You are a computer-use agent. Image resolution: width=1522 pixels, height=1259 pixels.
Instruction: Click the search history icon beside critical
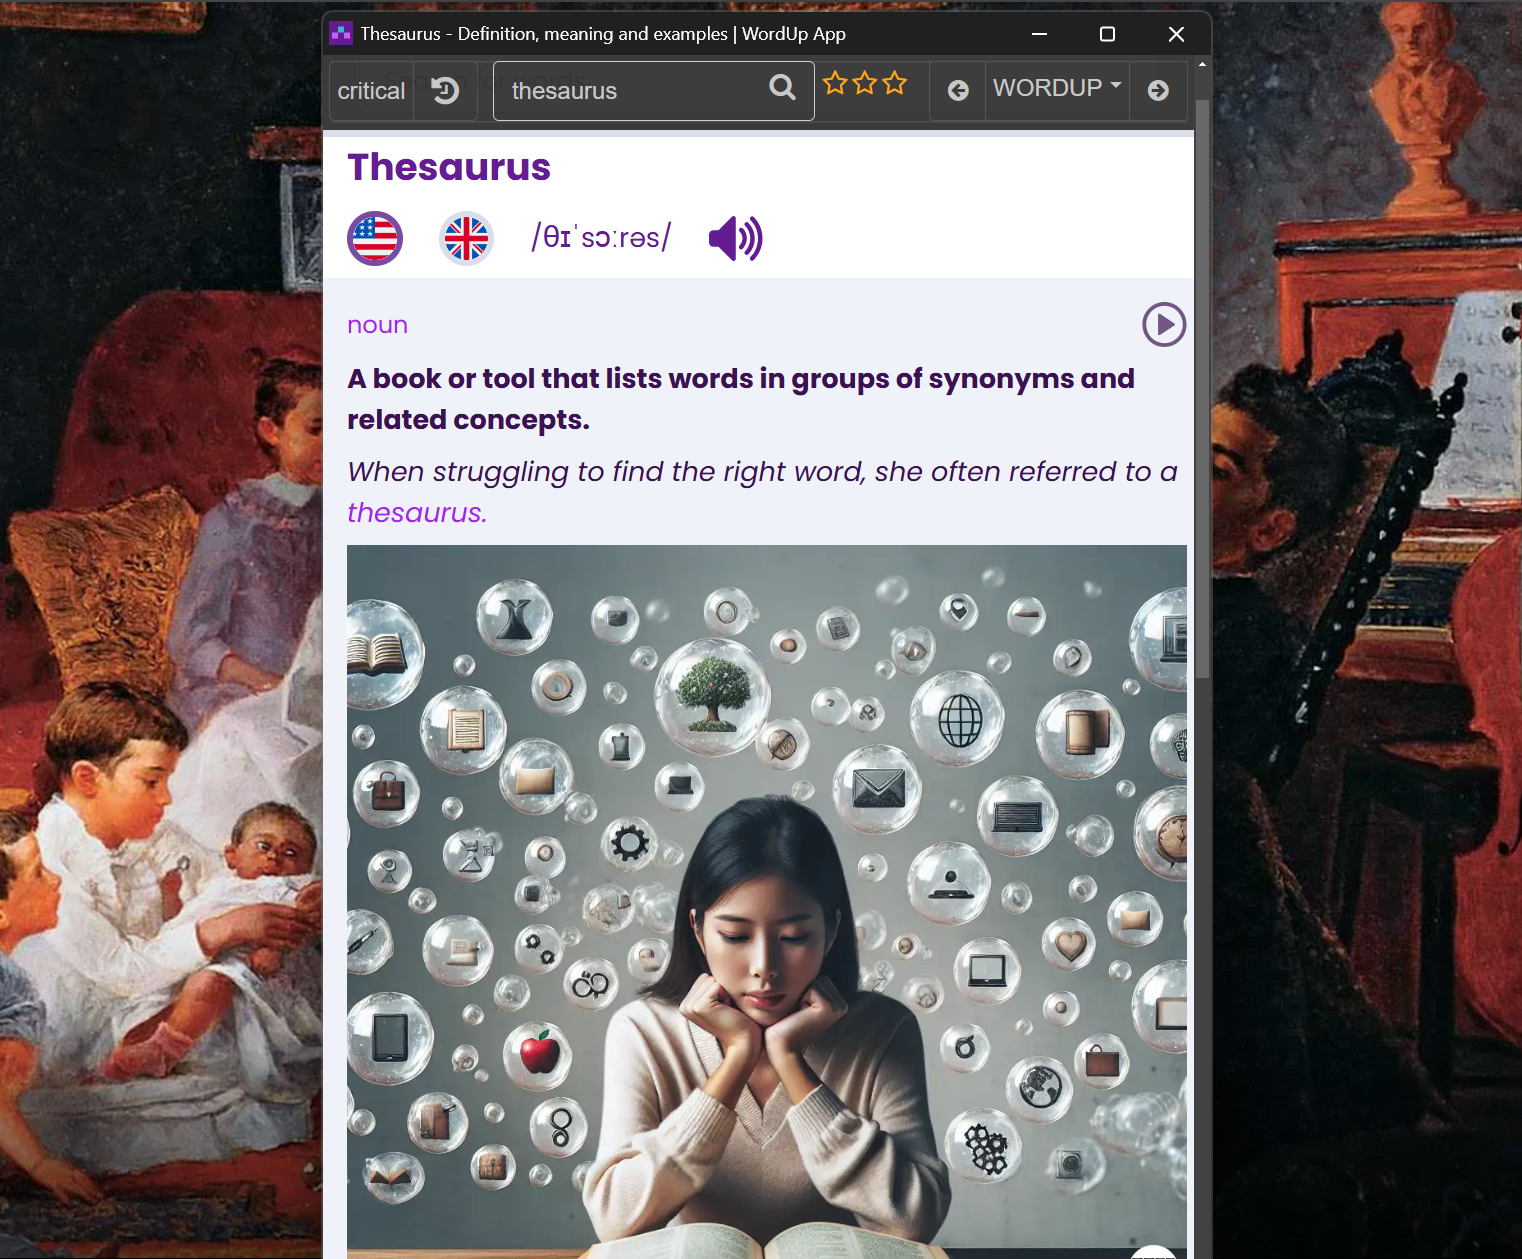[x=444, y=90]
